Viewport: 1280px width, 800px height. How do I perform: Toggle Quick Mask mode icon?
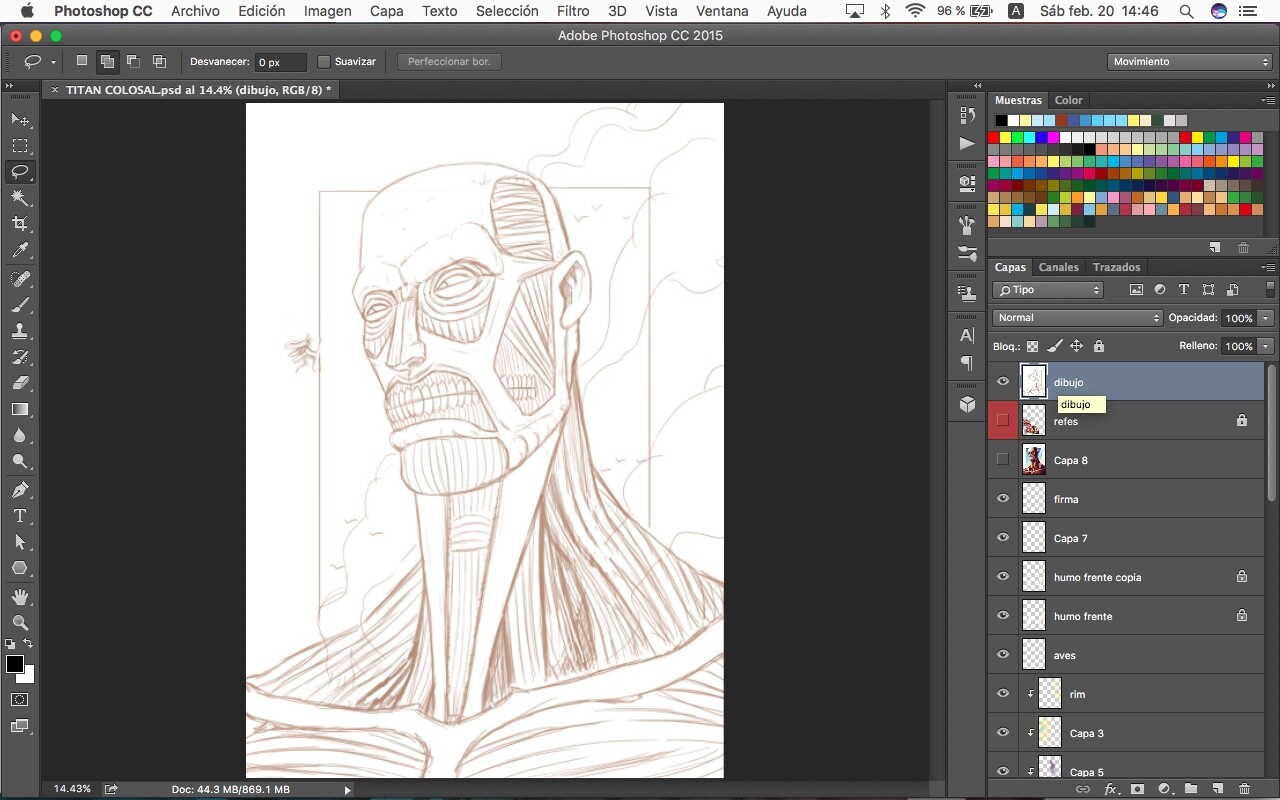[20, 699]
